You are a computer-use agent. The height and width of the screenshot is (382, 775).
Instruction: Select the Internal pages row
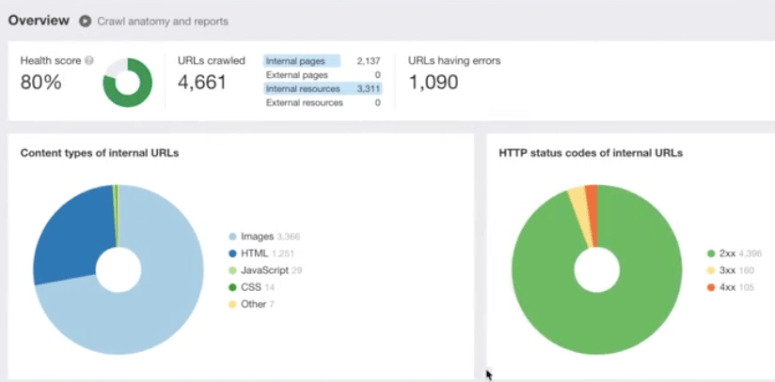click(323, 61)
